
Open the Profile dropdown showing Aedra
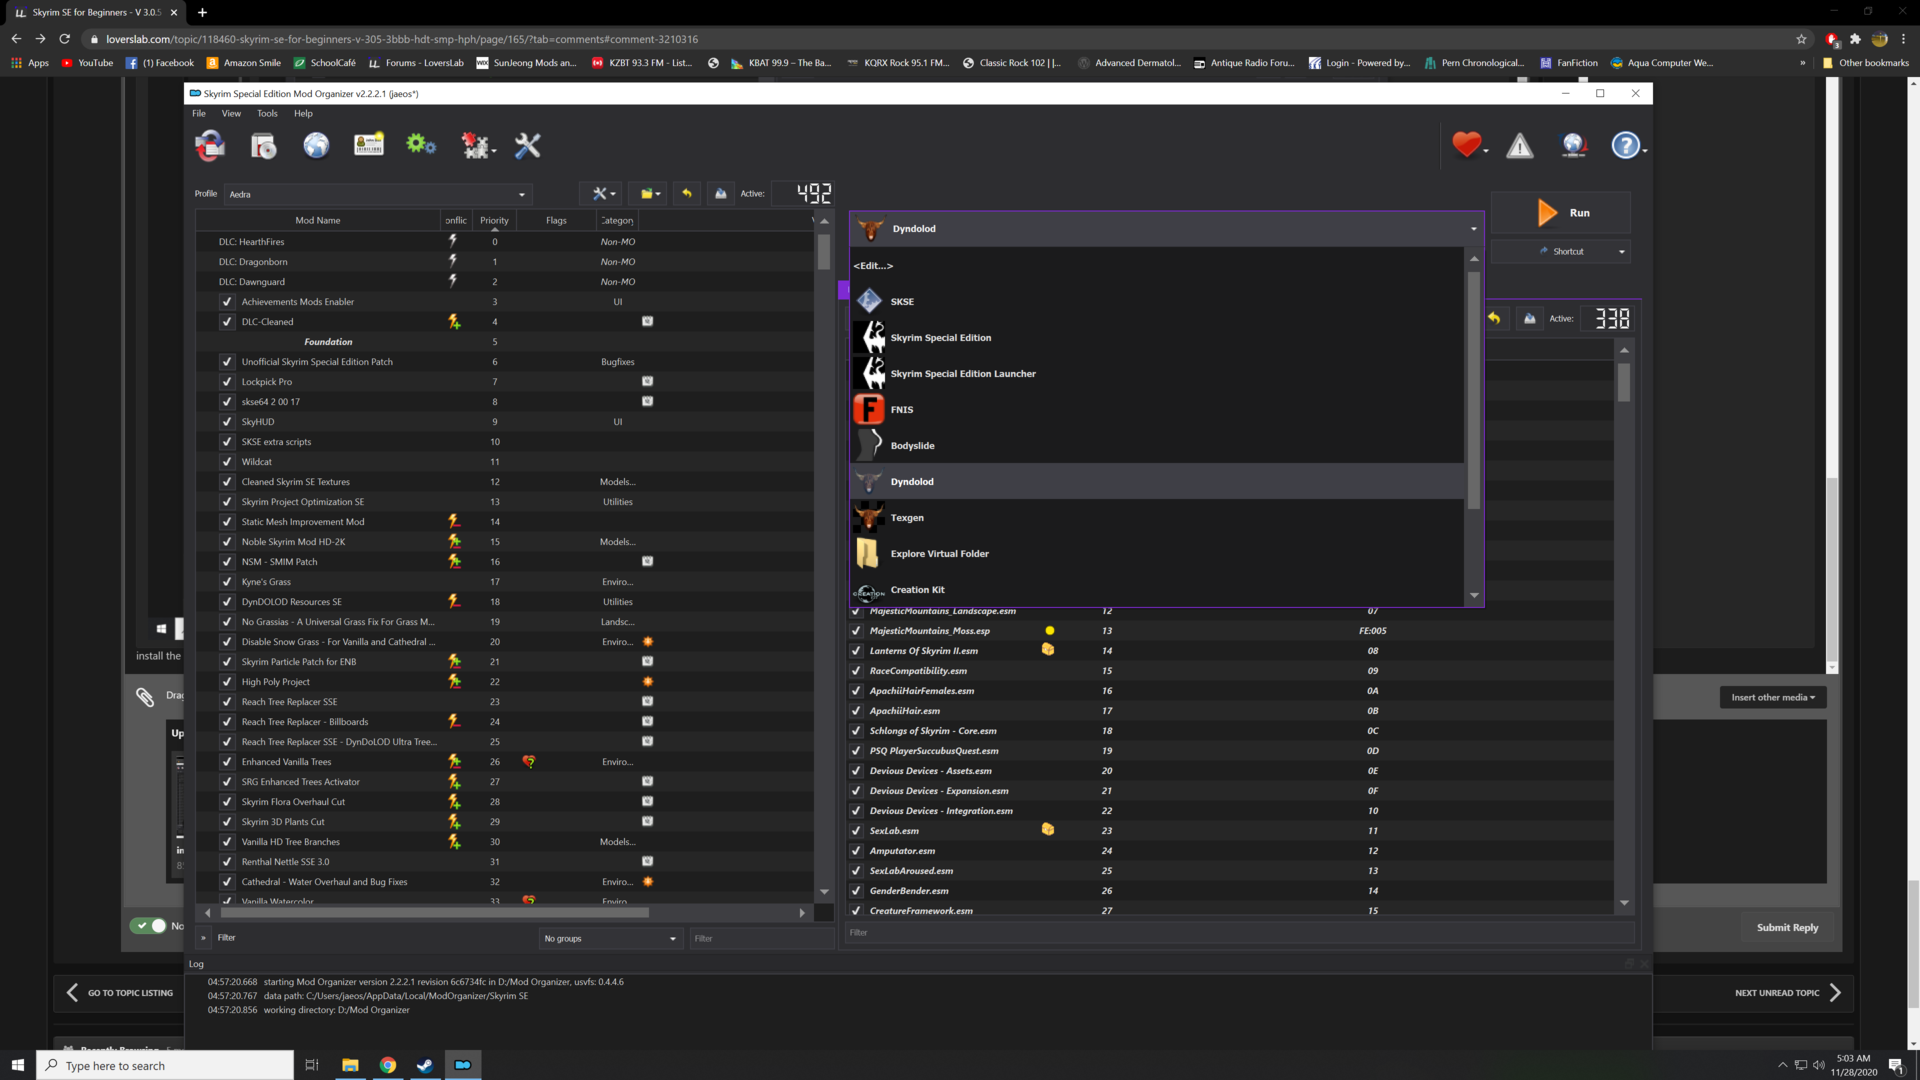point(378,194)
